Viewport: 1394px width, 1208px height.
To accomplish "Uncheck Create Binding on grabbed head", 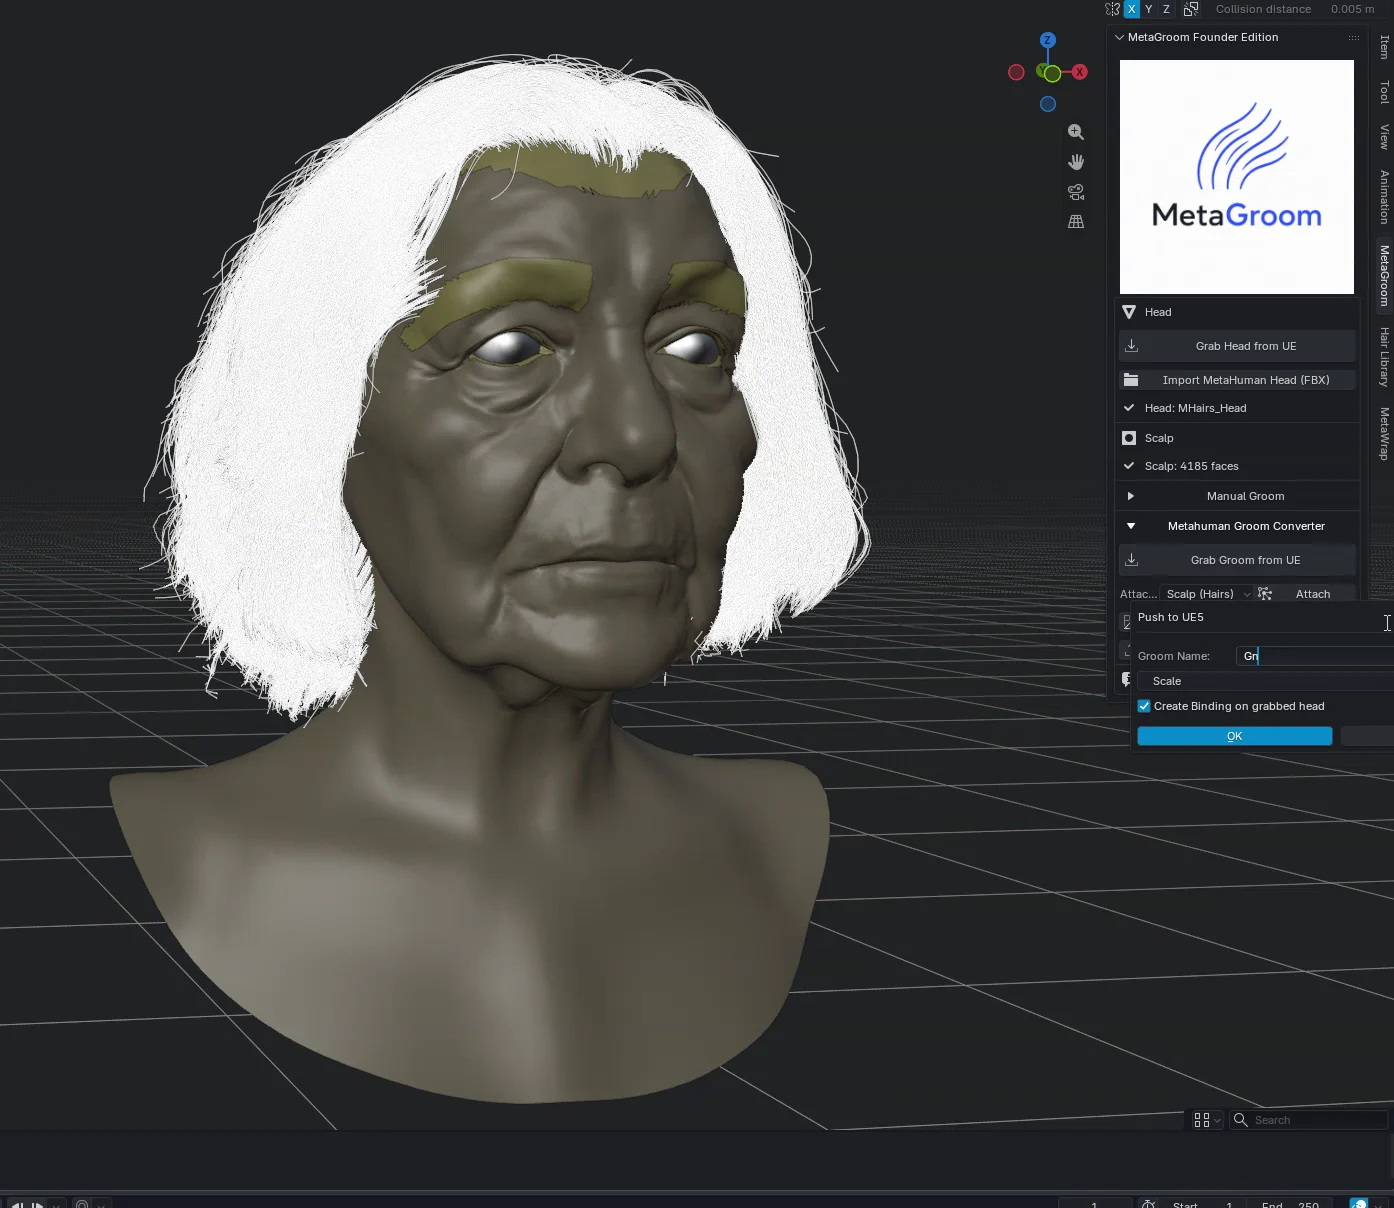I will (x=1144, y=706).
